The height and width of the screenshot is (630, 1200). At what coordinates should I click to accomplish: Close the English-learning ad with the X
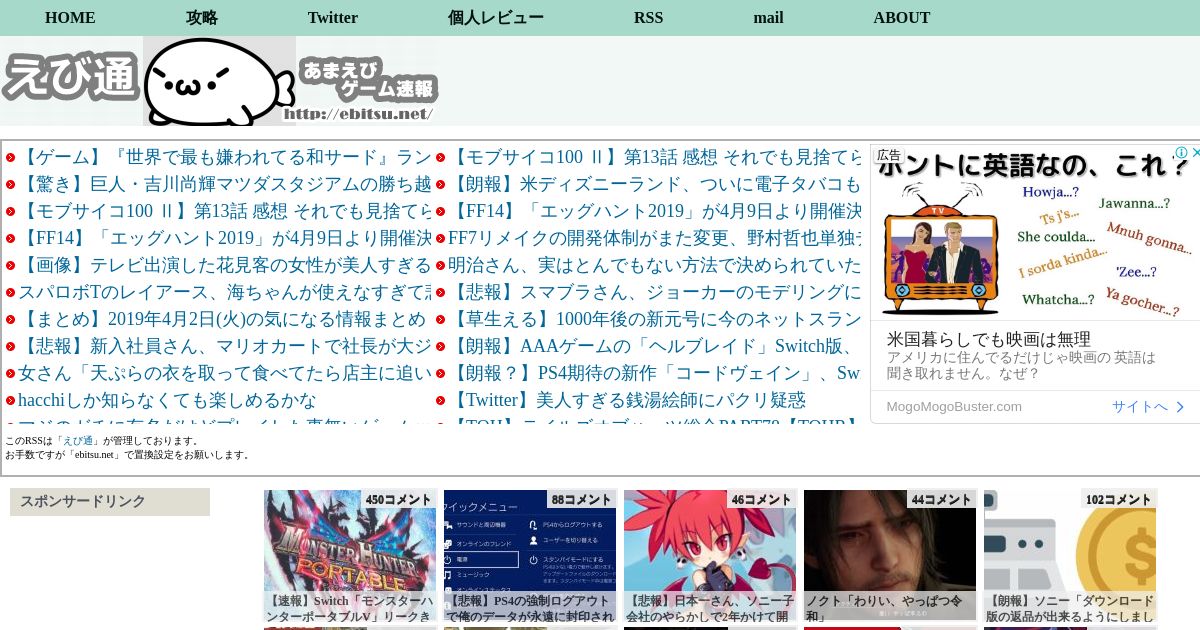1194,153
